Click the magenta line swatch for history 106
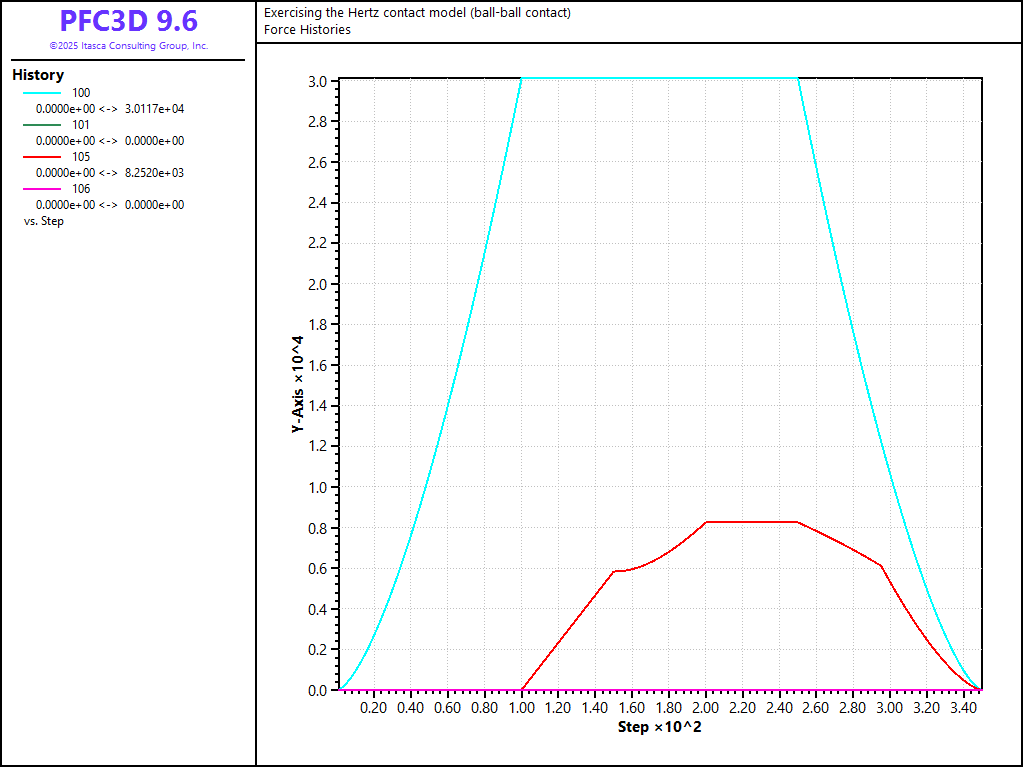Screen dimensions: 1024x768 (42, 189)
